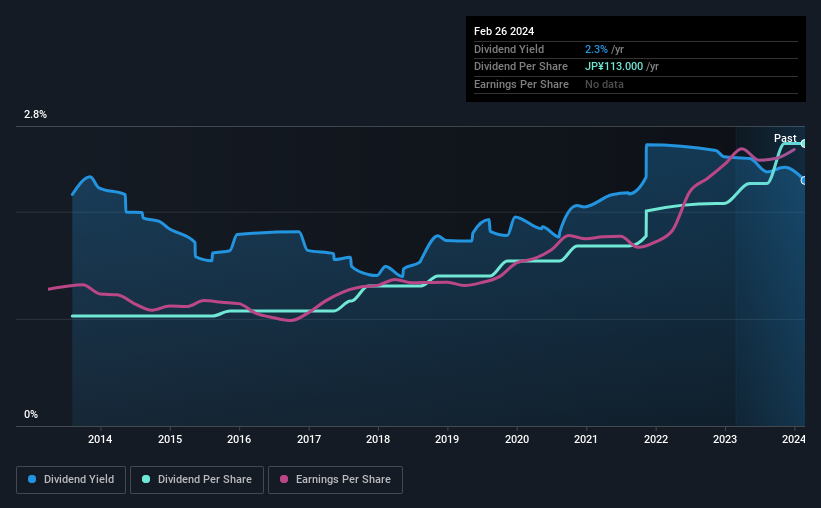Click the tooltip Dividend Yield row label

point(509,49)
